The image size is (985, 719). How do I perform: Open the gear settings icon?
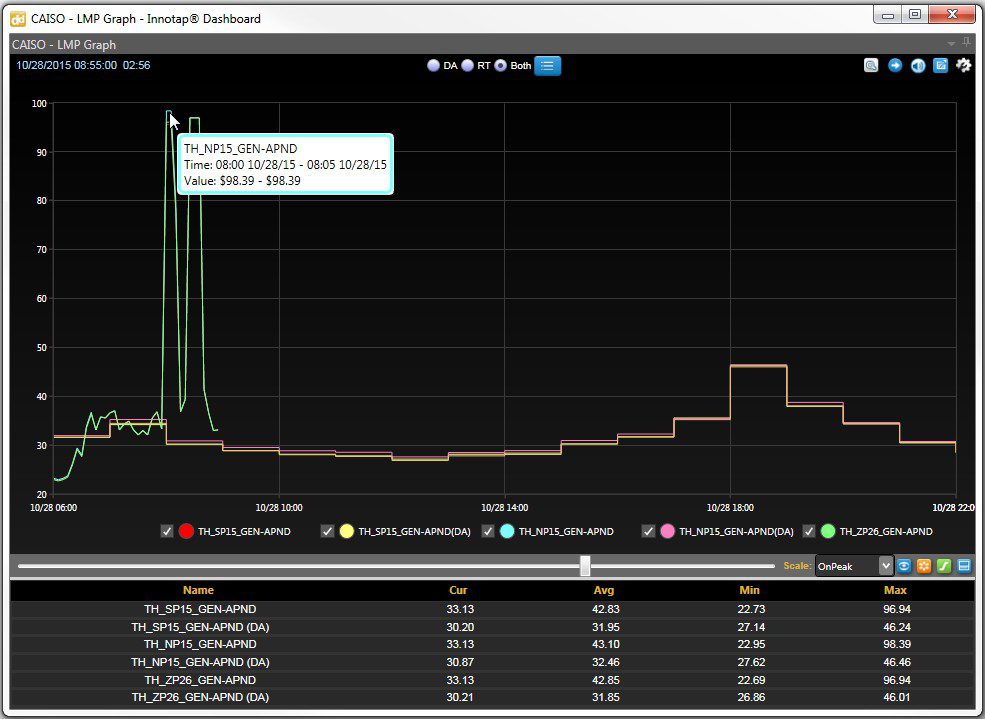click(963, 65)
